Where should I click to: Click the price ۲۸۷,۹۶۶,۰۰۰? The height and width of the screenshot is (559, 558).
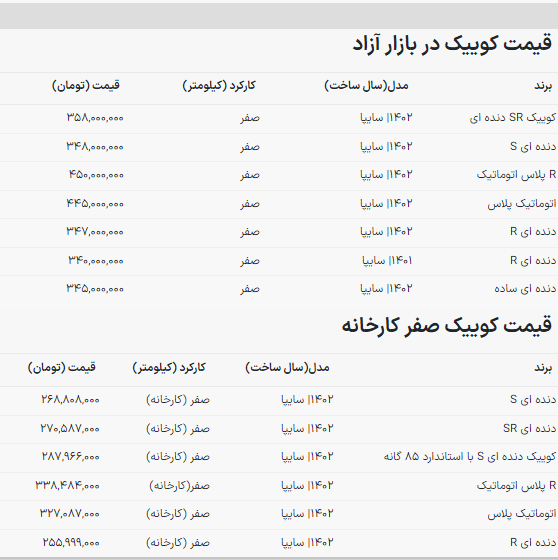tap(71, 457)
